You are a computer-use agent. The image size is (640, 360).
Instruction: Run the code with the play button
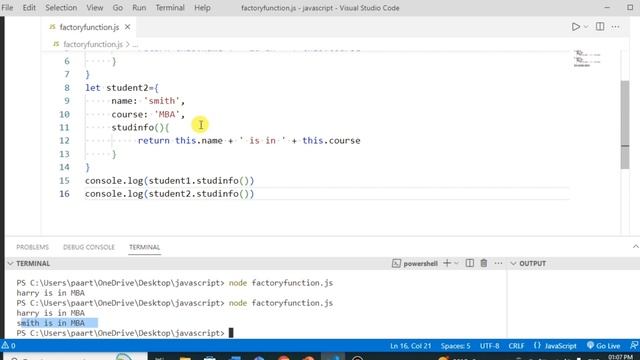[x=576, y=27]
